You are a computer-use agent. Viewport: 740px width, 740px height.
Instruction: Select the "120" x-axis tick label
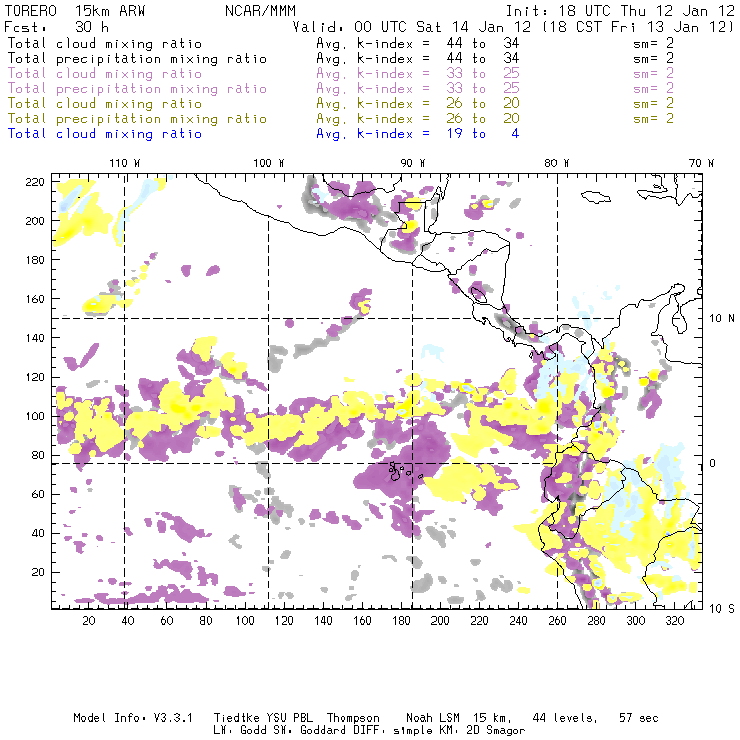(x=284, y=621)
